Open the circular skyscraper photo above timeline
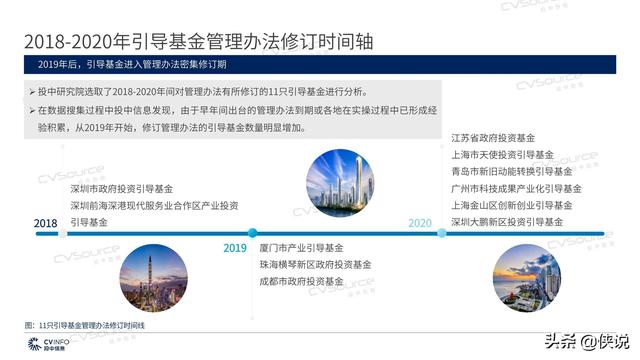 click(340, 182)
